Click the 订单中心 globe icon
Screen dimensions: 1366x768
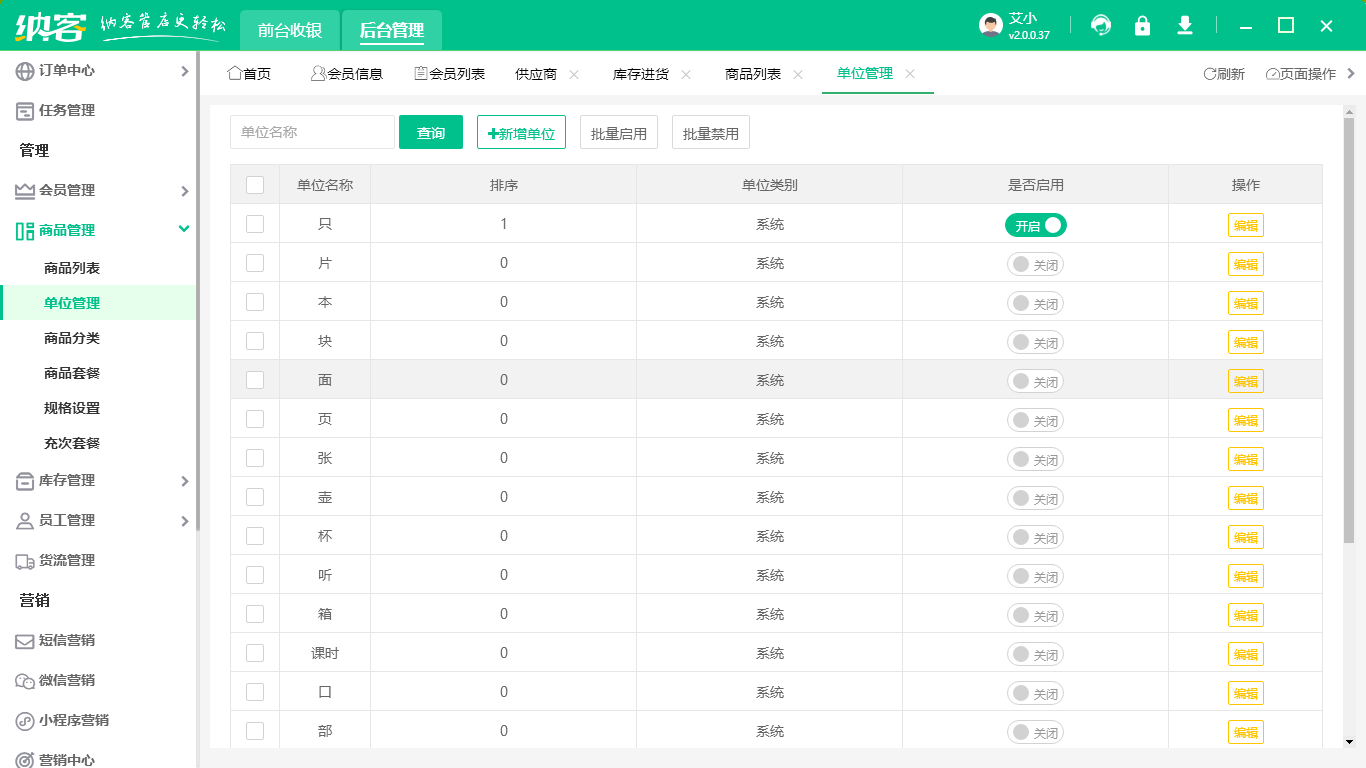(25, 71)
